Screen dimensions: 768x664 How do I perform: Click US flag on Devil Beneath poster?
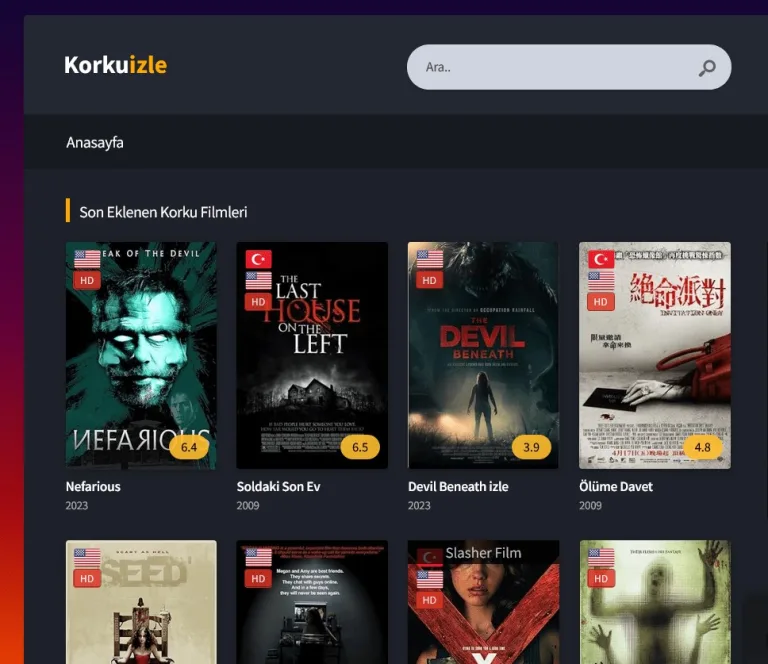click(x=430, y=259)
